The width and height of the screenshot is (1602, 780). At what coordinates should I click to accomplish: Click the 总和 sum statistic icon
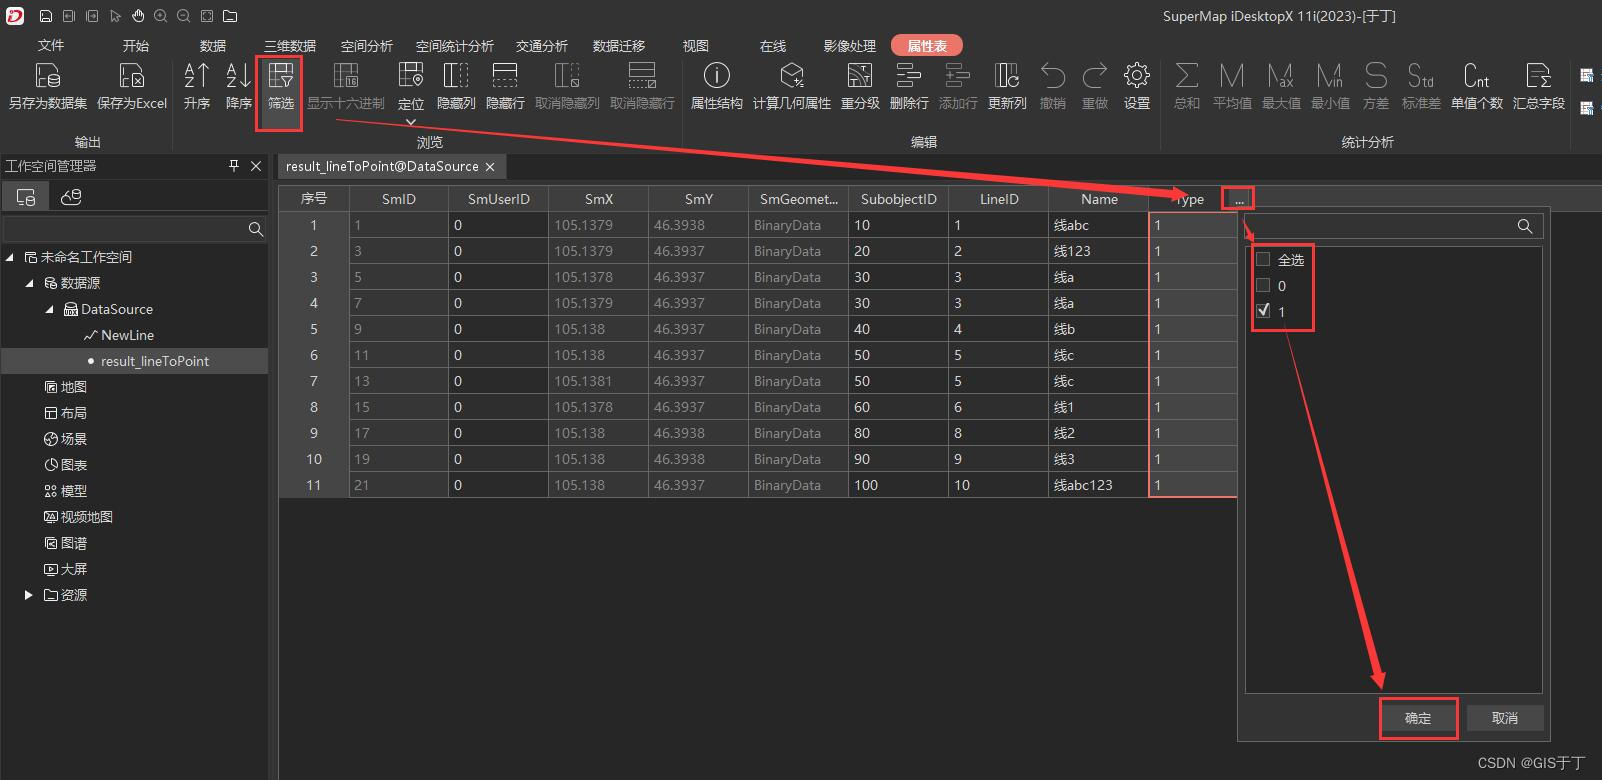1187,76
